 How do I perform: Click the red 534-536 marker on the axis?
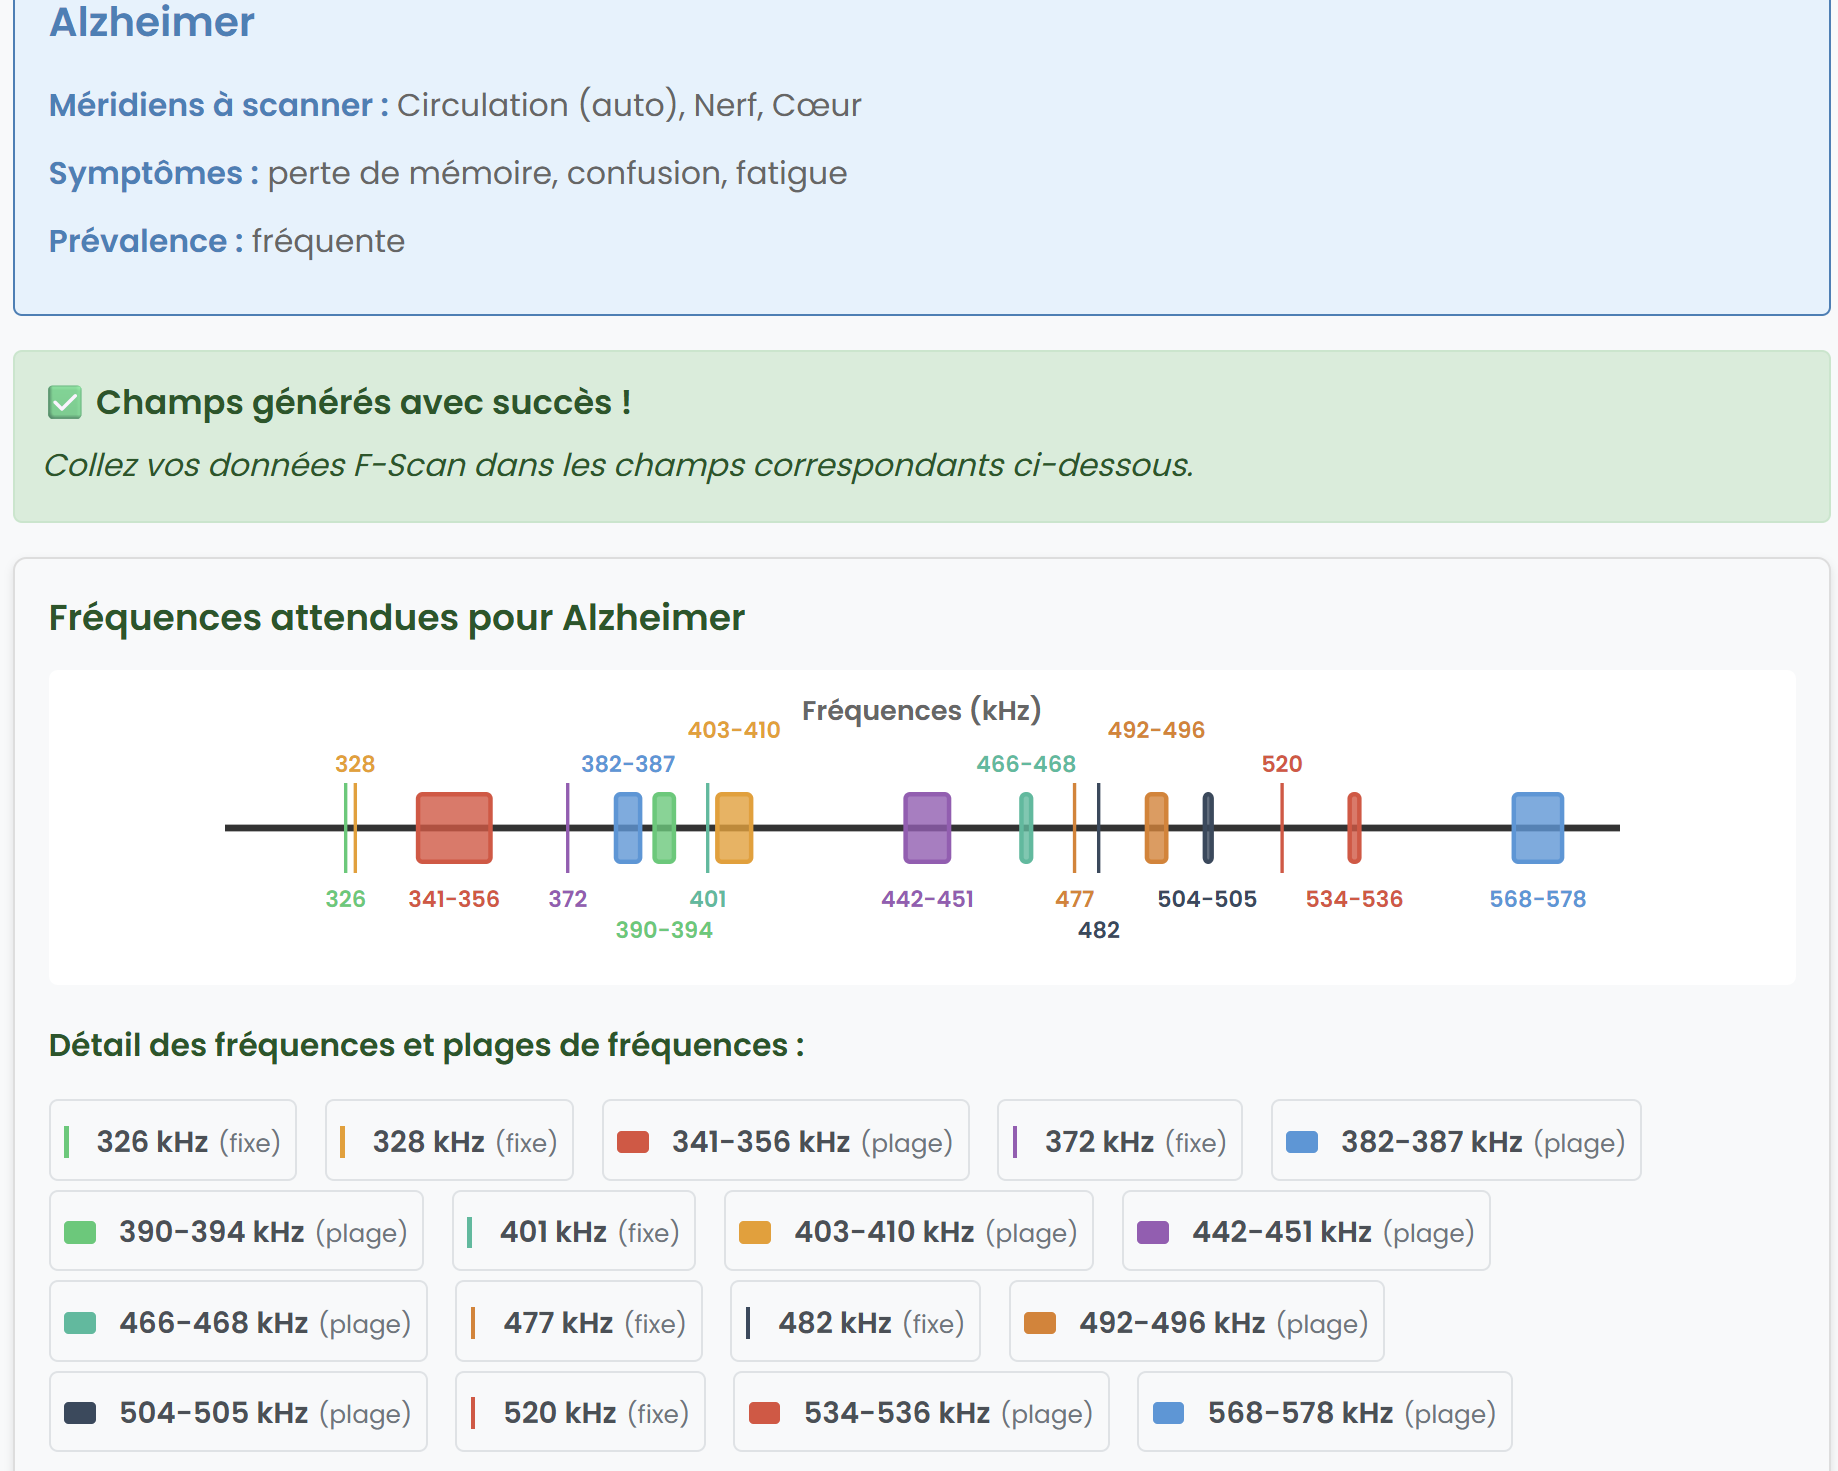(x=1354, y=828)
